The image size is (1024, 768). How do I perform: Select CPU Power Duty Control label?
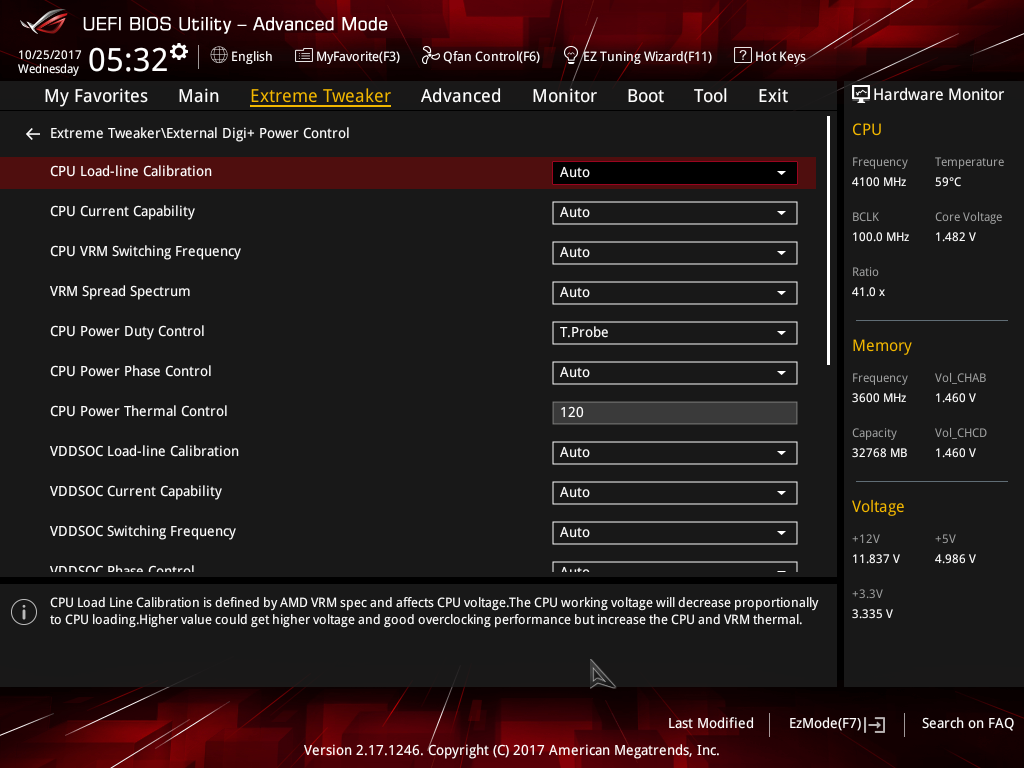(127, 332)
